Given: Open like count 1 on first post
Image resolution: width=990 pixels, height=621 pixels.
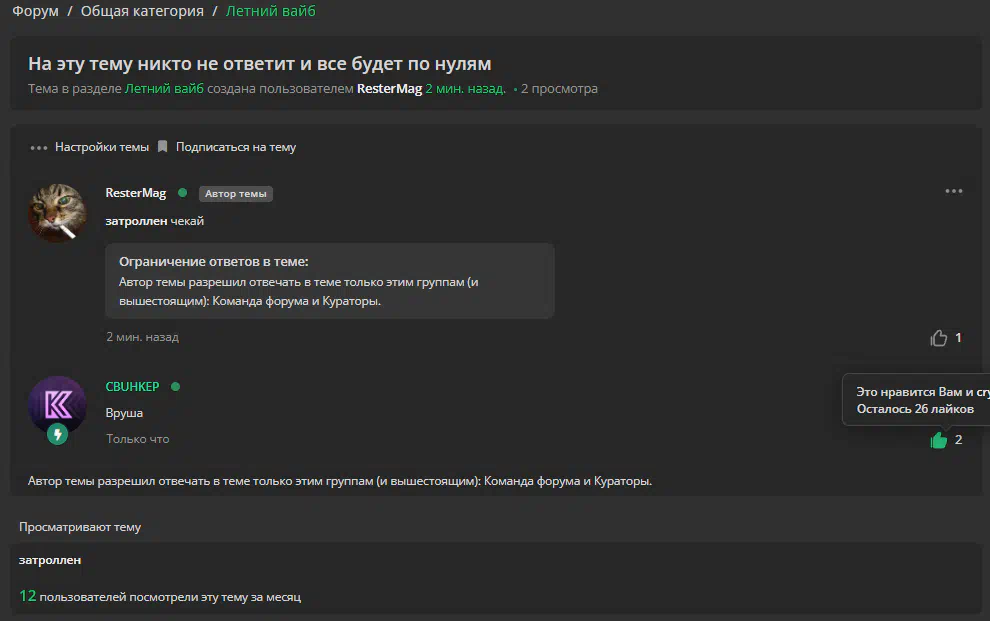Looking at the screenshot, I should (x=958, y=338).
